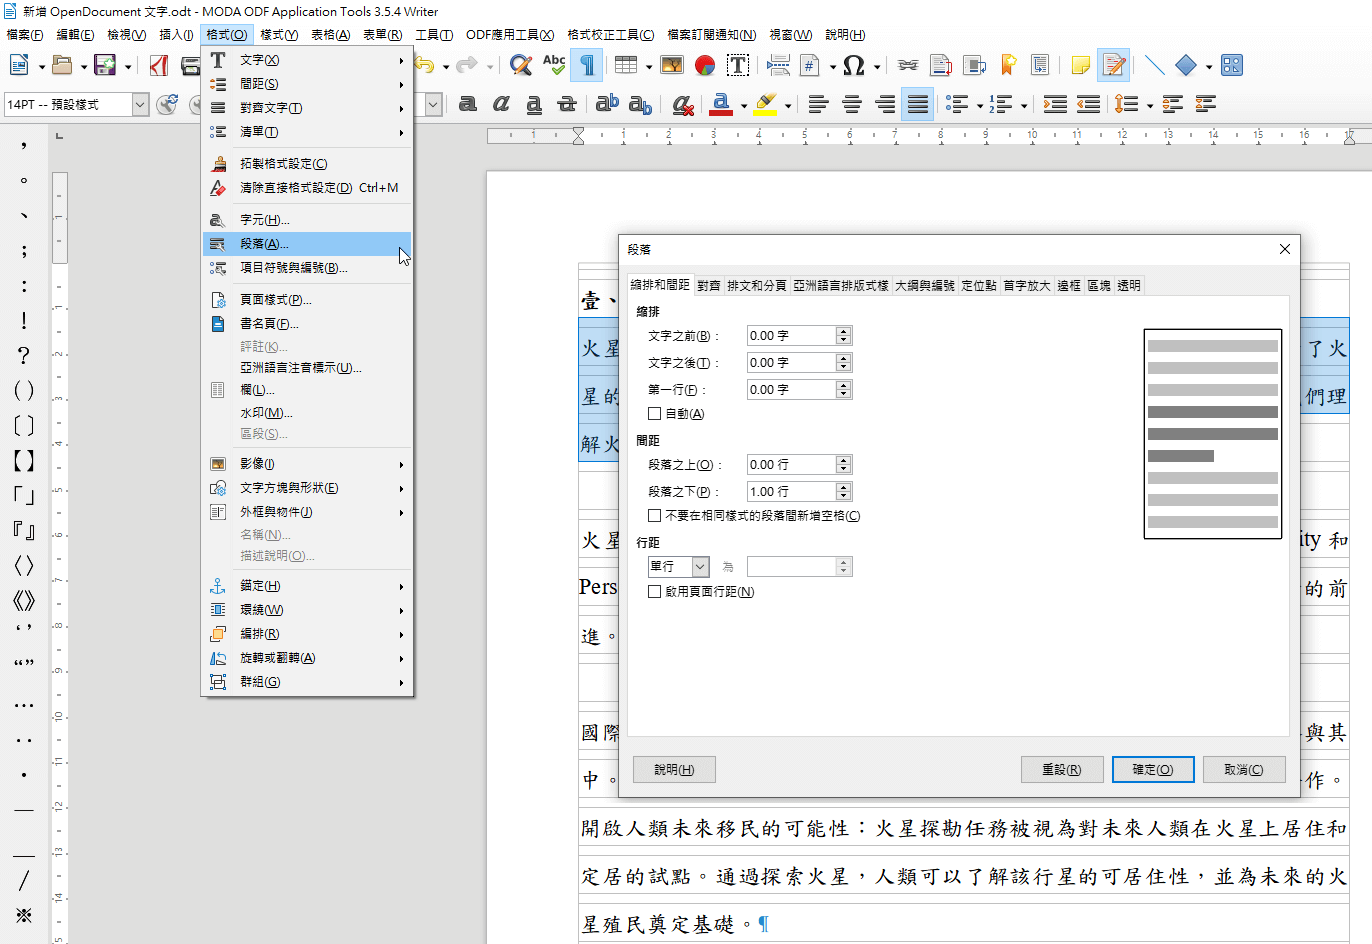
Task: Click the justified alignment icon
Action: click(x=918, y=104)
